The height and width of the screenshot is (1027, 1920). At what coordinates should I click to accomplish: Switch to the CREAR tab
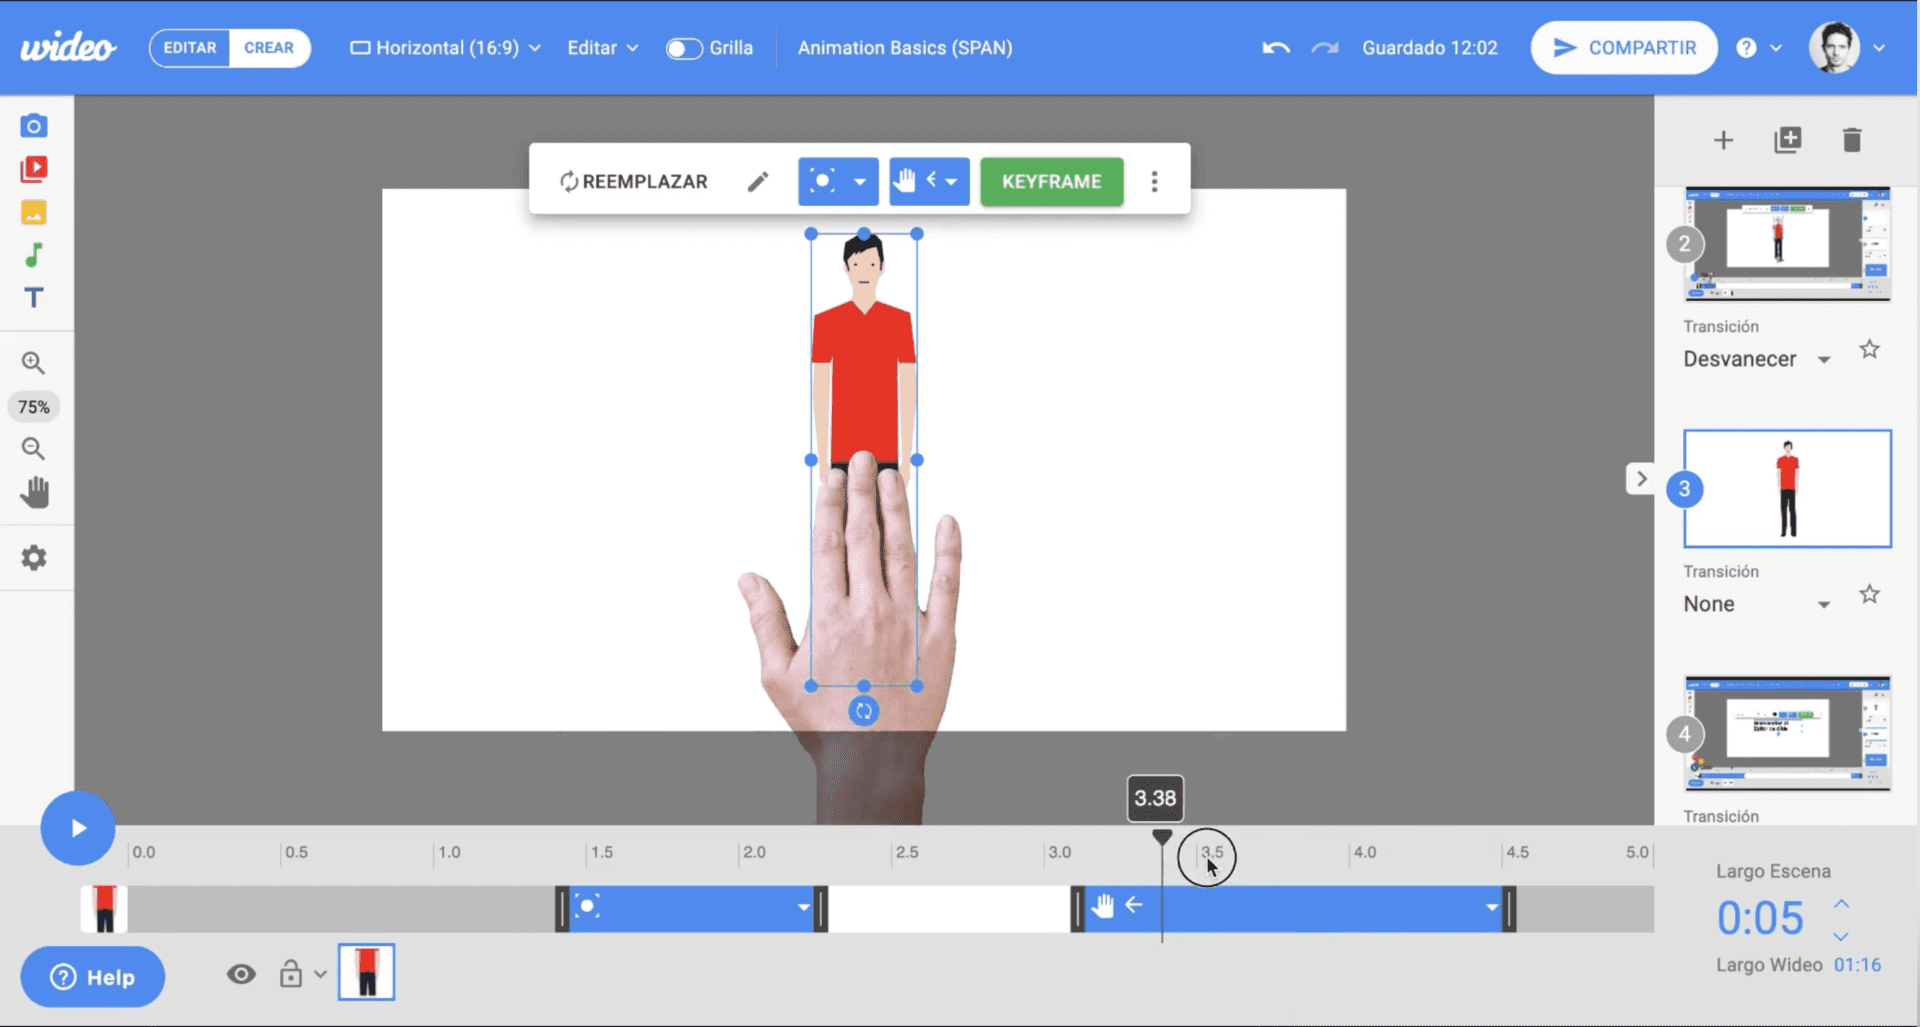click(269, 48)
